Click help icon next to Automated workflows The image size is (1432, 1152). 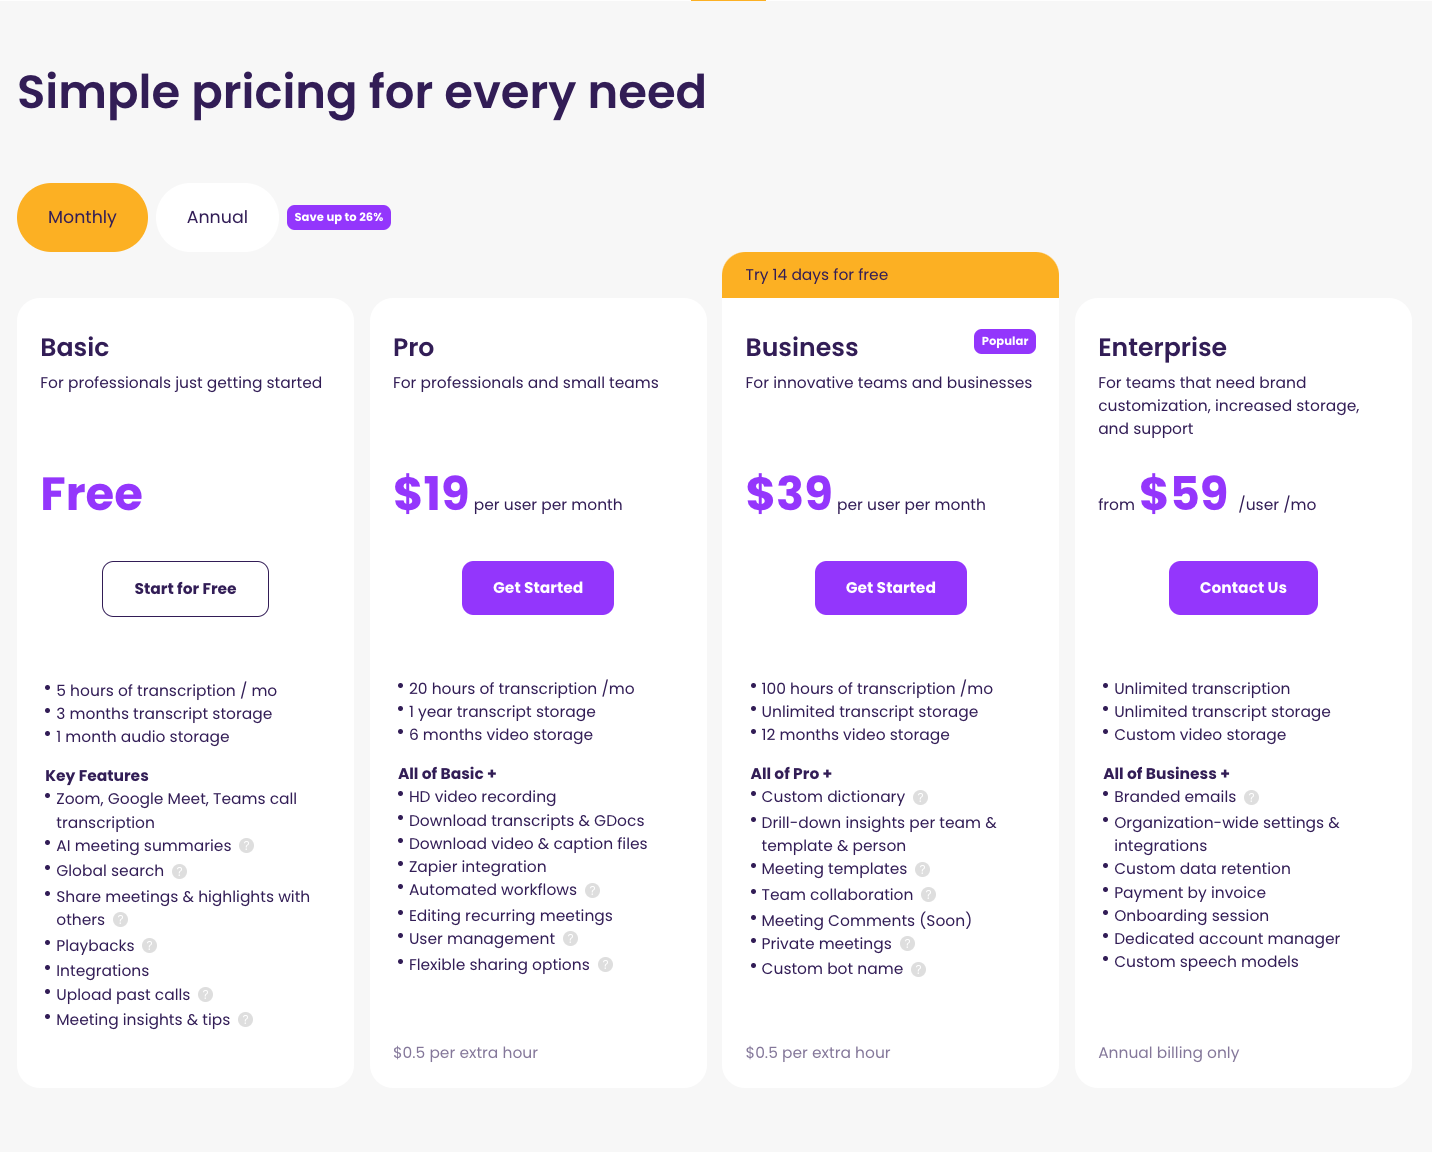click(x=593, y=891)
